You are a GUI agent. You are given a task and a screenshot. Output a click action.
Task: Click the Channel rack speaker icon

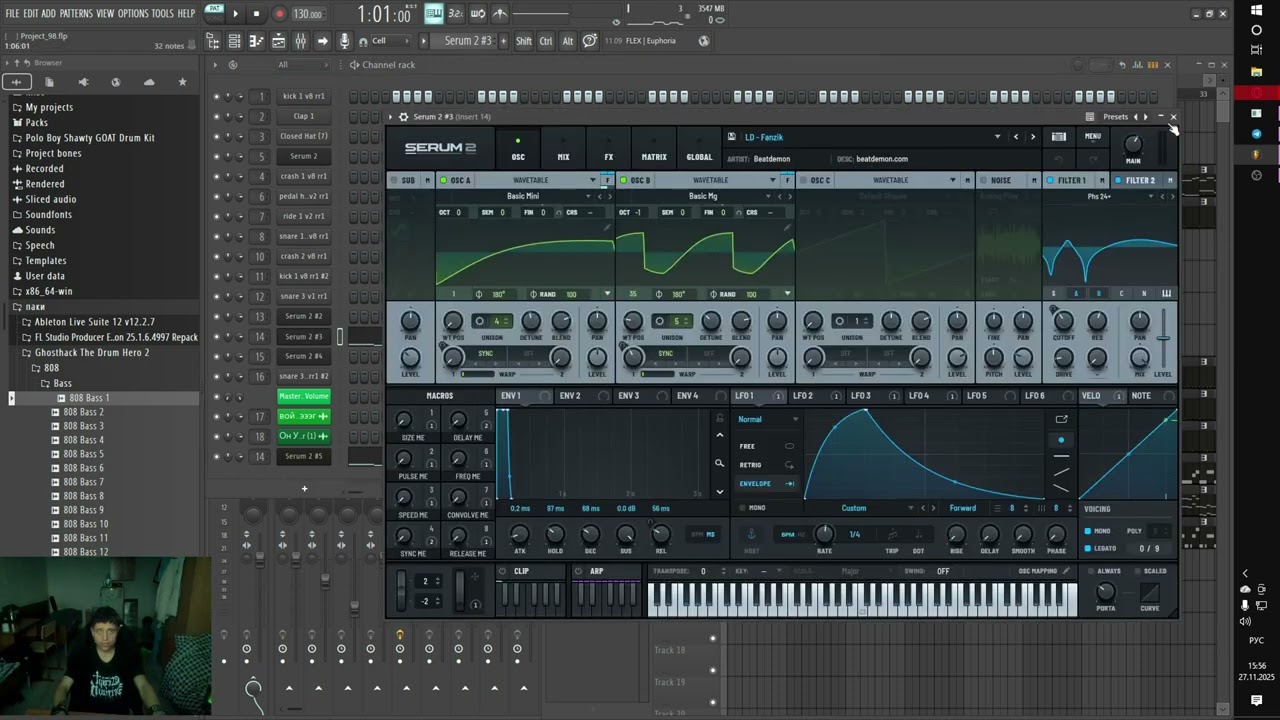(354, 65)
